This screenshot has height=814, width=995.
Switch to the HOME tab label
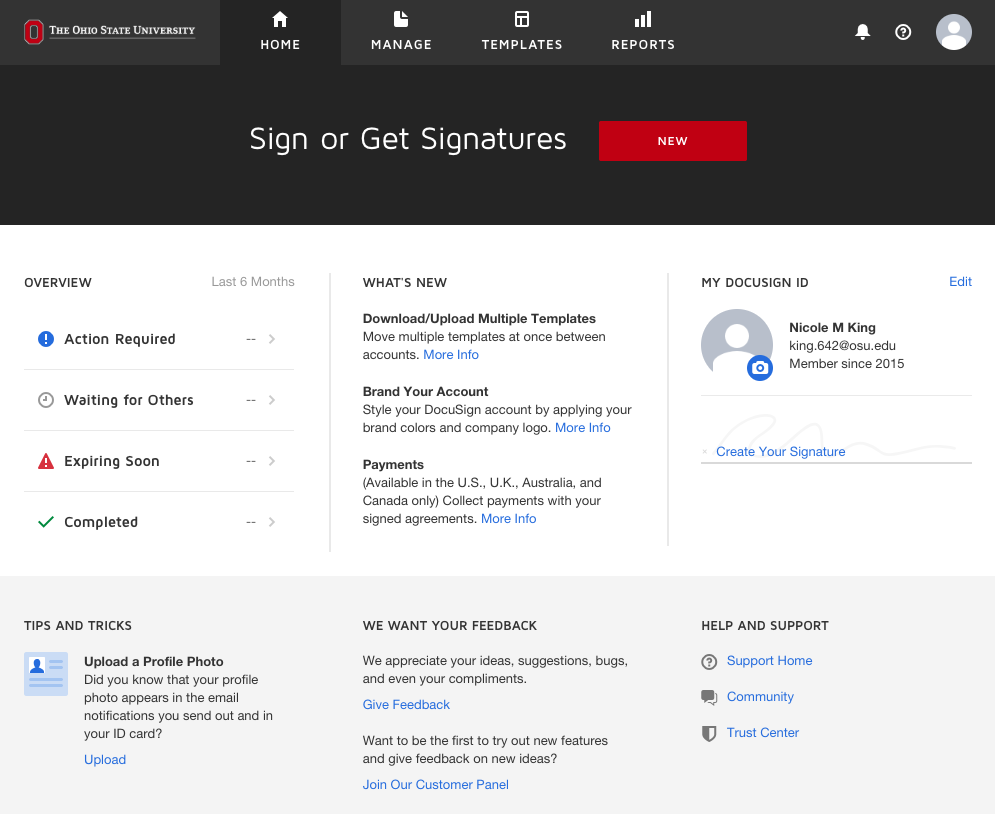[x=280, y=44]
